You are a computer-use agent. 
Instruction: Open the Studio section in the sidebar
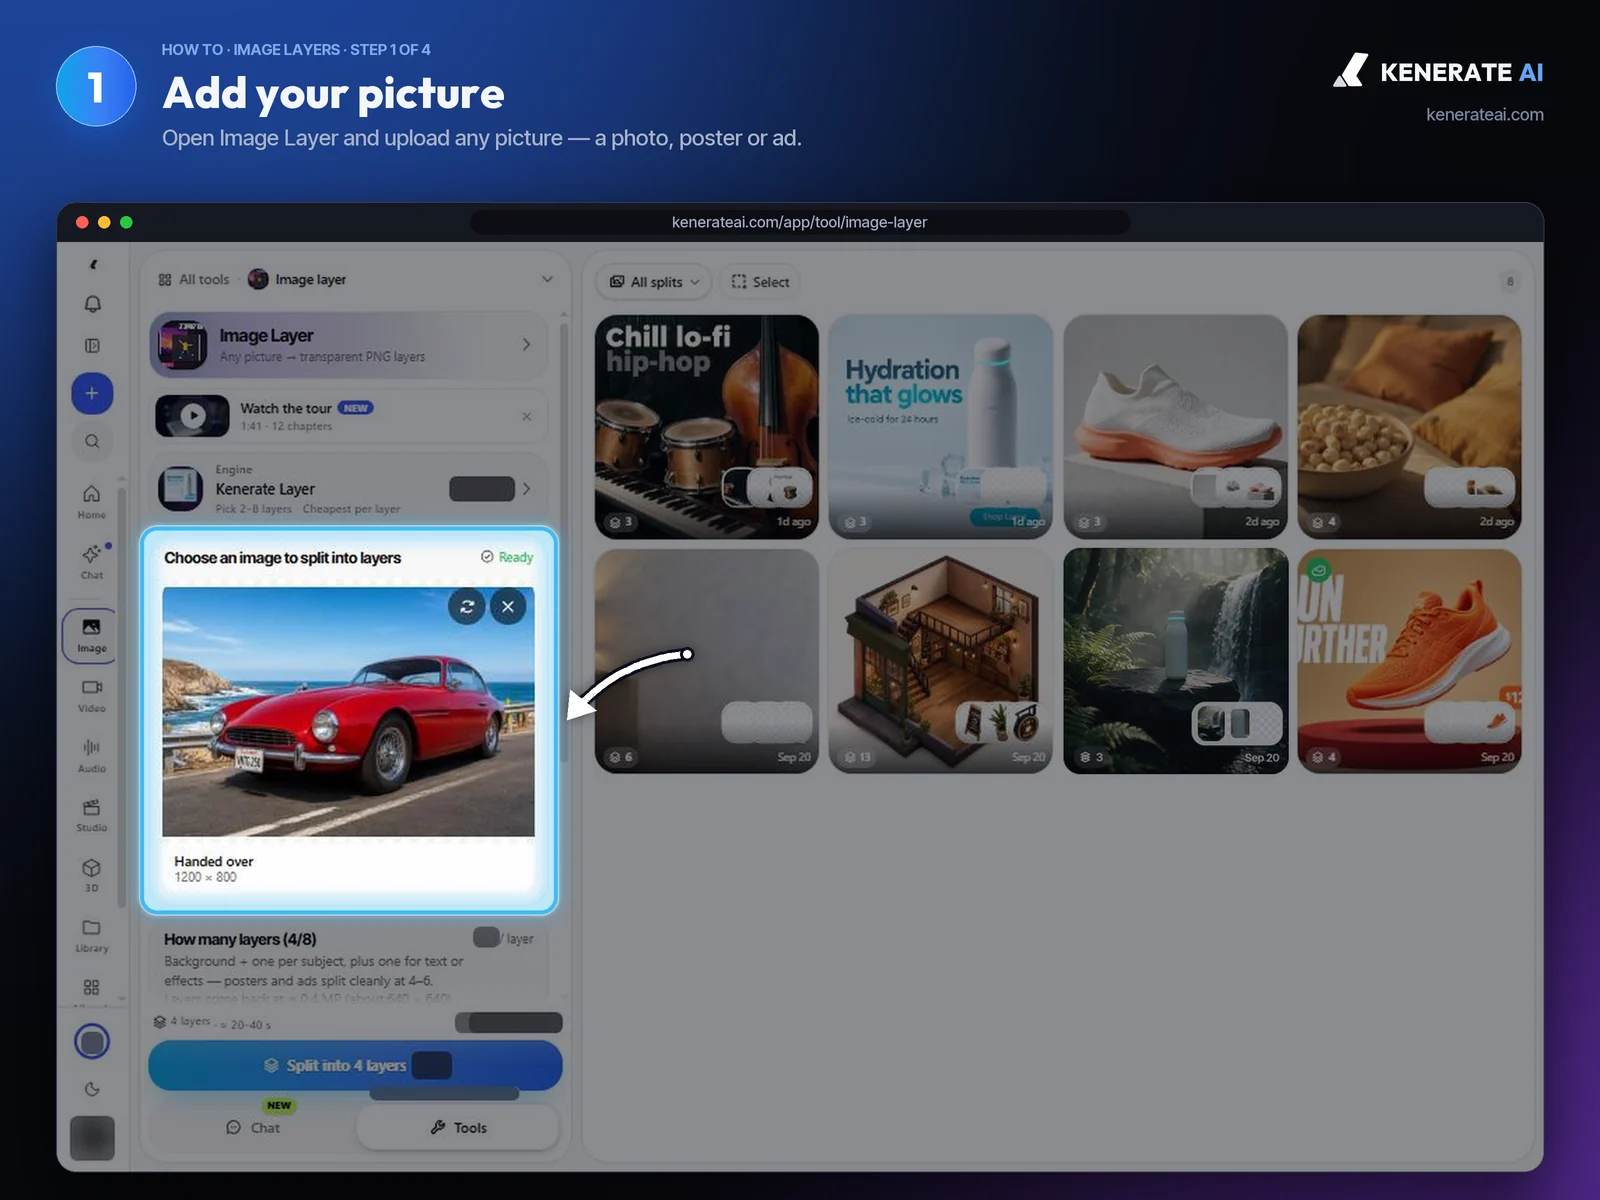[x=92, y=815]
